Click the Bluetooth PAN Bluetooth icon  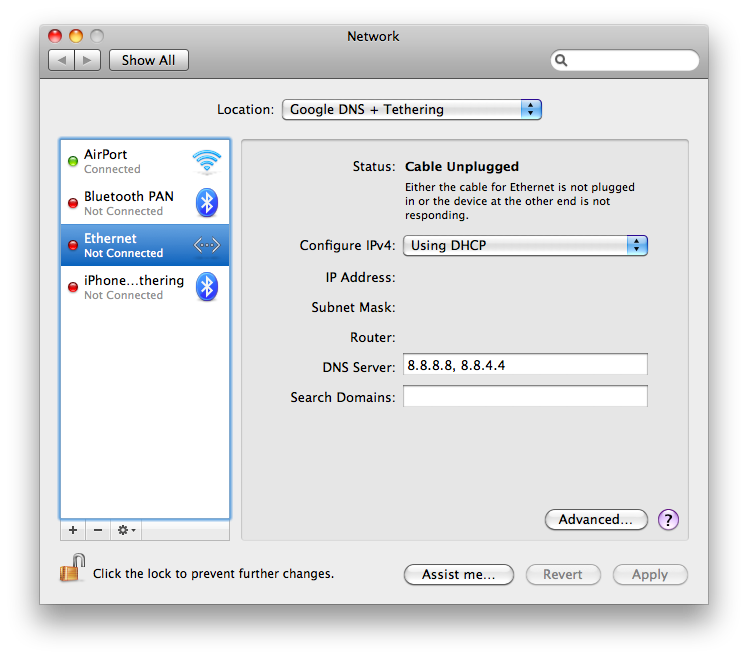[207, 203]
